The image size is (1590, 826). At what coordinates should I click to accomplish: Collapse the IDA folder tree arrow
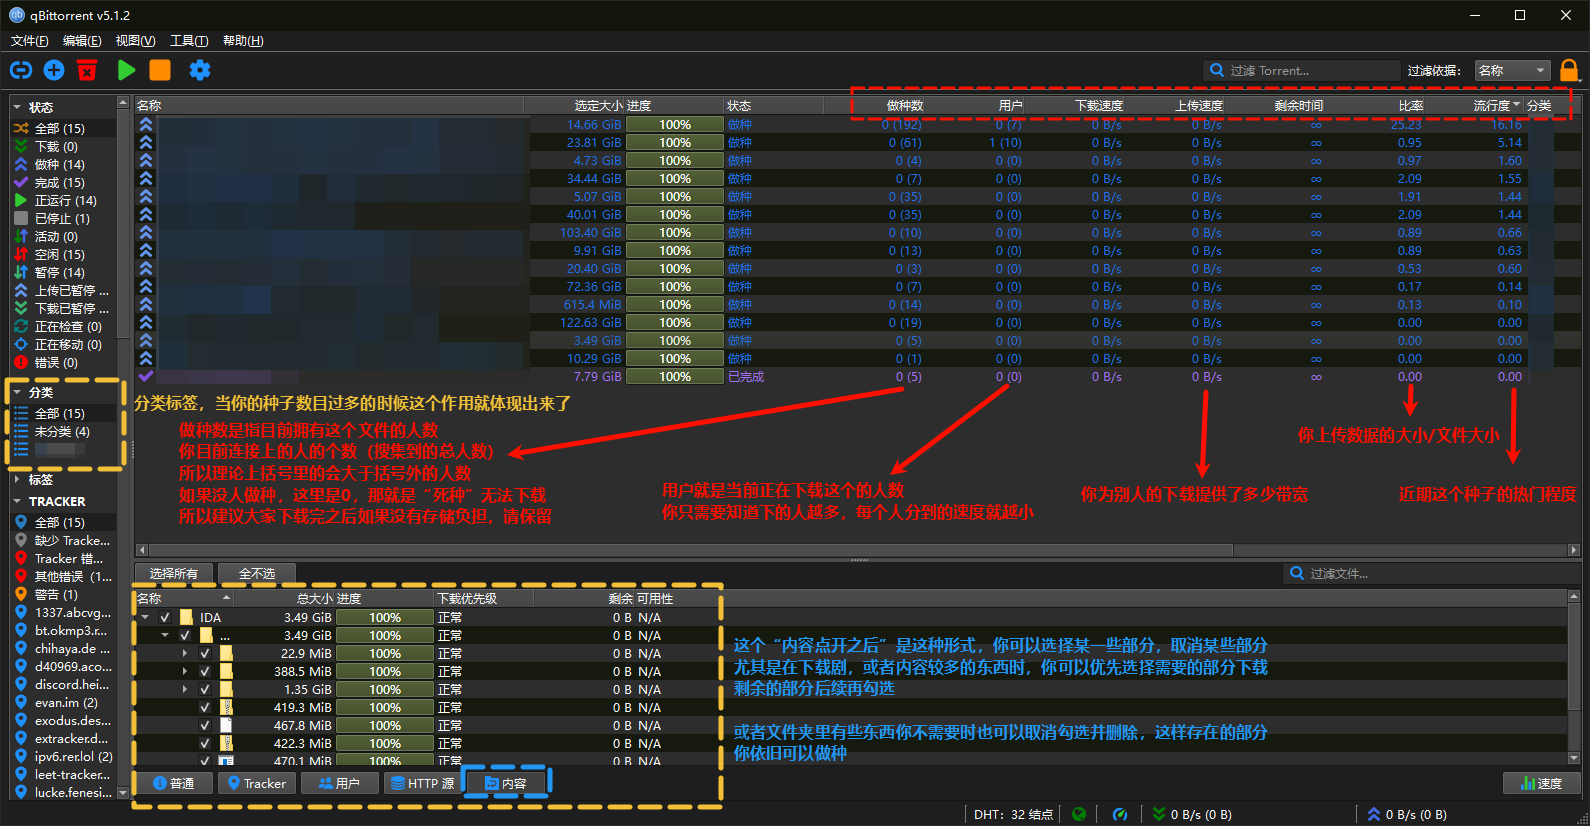(145, 617)
